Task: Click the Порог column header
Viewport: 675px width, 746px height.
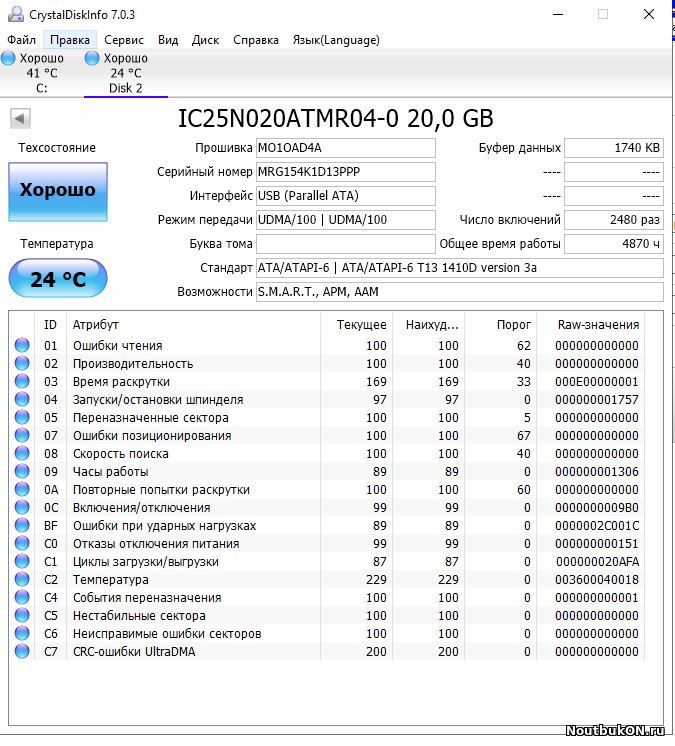Action: [501, 324]
